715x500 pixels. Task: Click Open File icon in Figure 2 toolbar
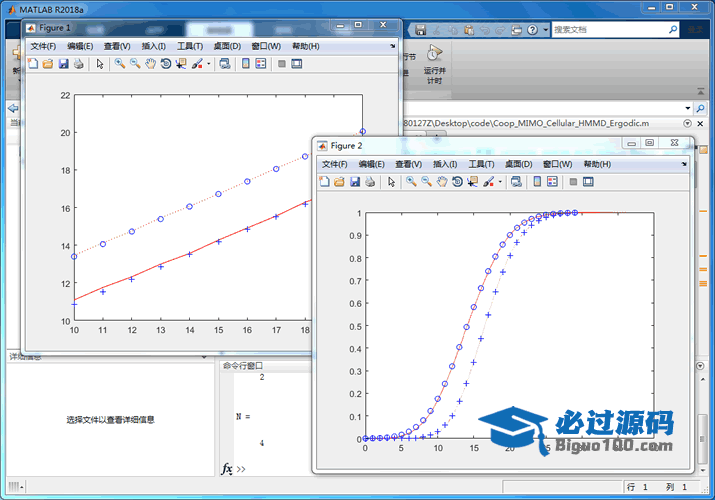pos(339,182)
